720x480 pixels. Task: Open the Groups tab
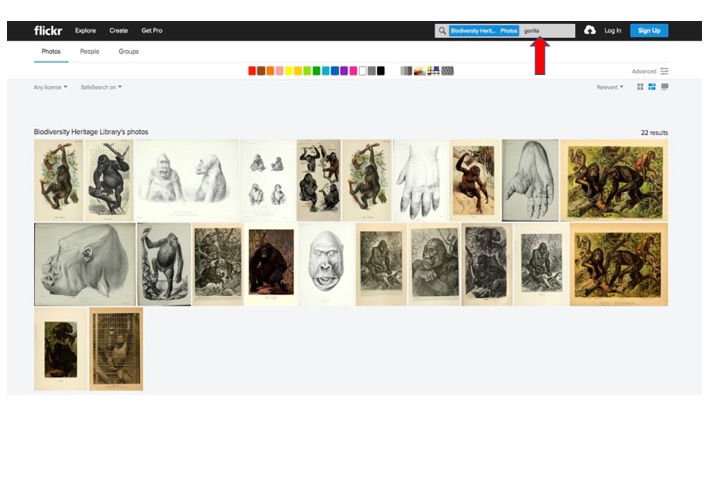click(x=129, y=51)
